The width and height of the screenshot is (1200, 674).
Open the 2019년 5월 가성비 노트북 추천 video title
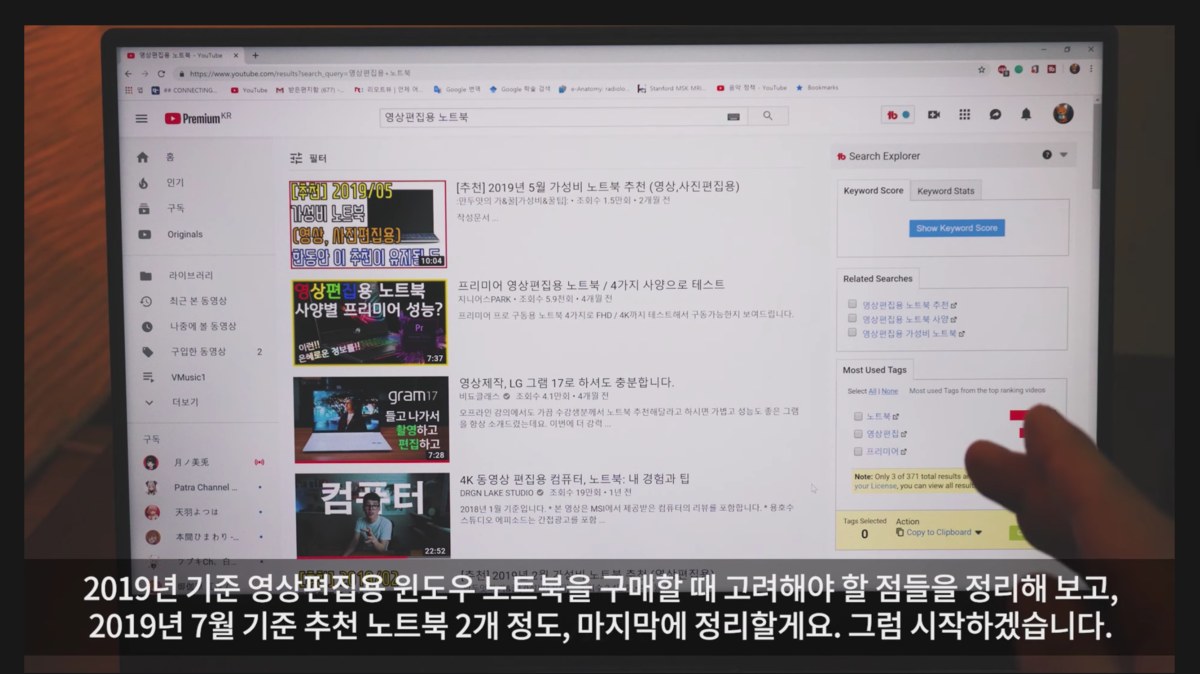tap(598, 187)
